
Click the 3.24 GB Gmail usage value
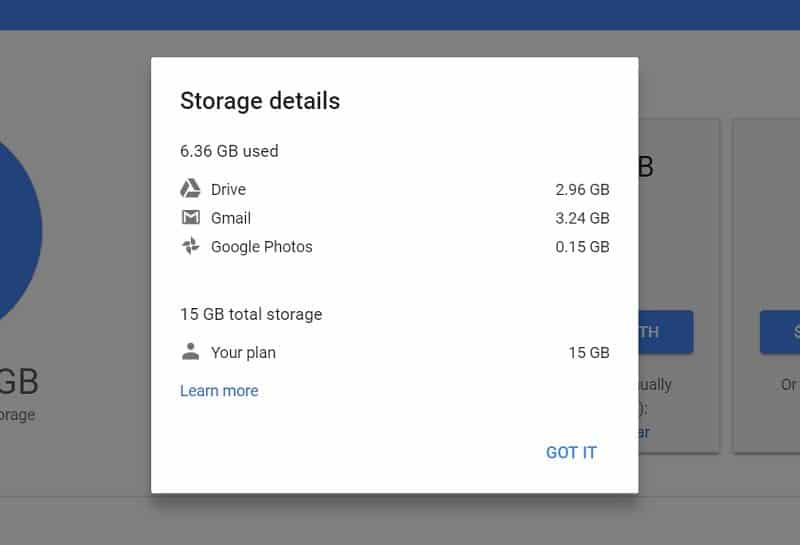tap(582, 218)
